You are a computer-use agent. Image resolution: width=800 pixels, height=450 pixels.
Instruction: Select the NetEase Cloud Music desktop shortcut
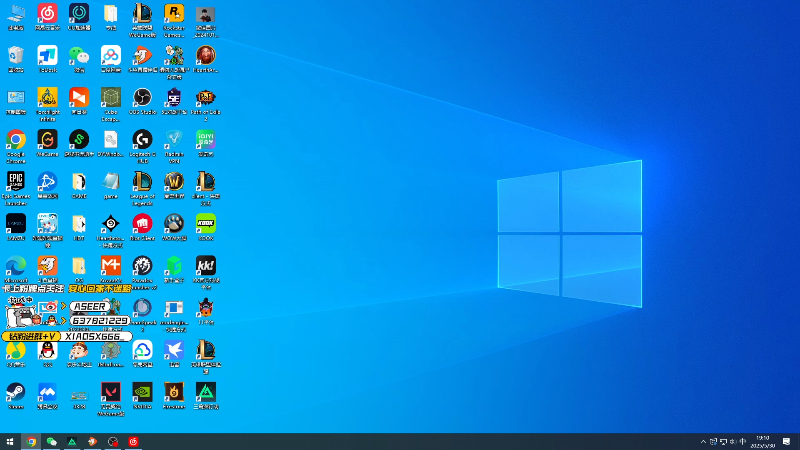[x=47, y=17]
